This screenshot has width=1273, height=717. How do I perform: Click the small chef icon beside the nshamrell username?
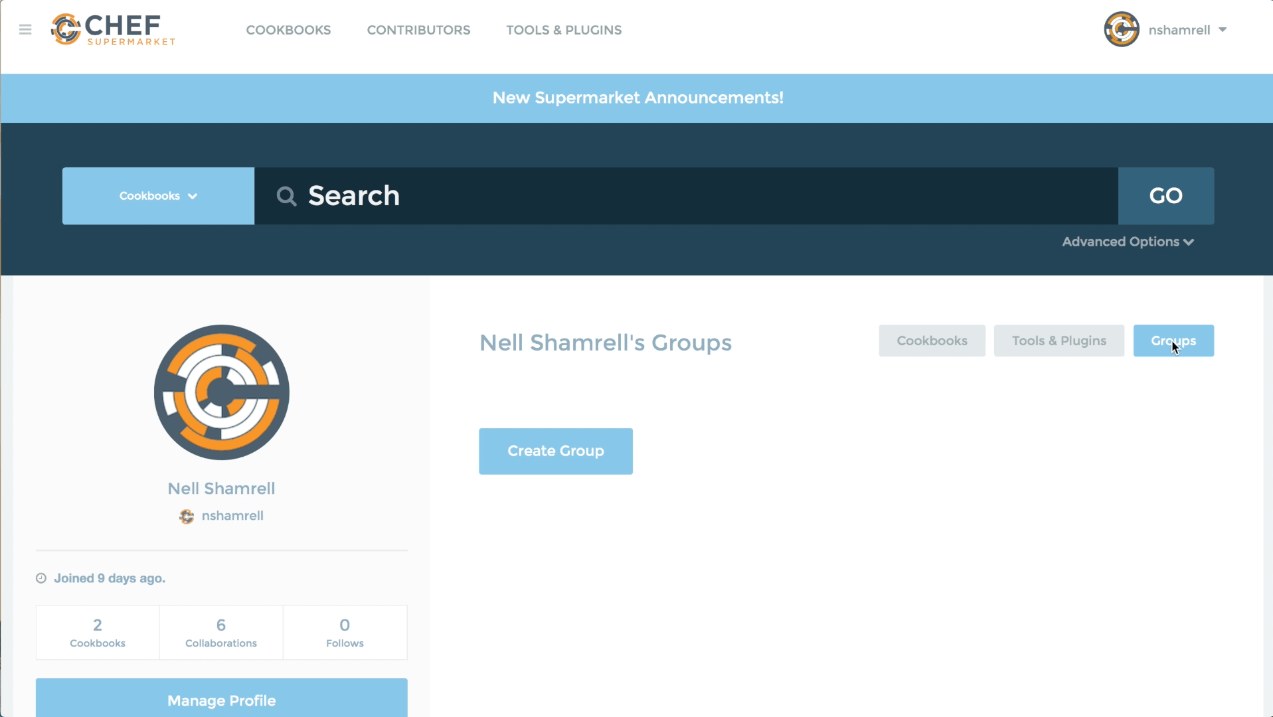(x=187, y=515)
